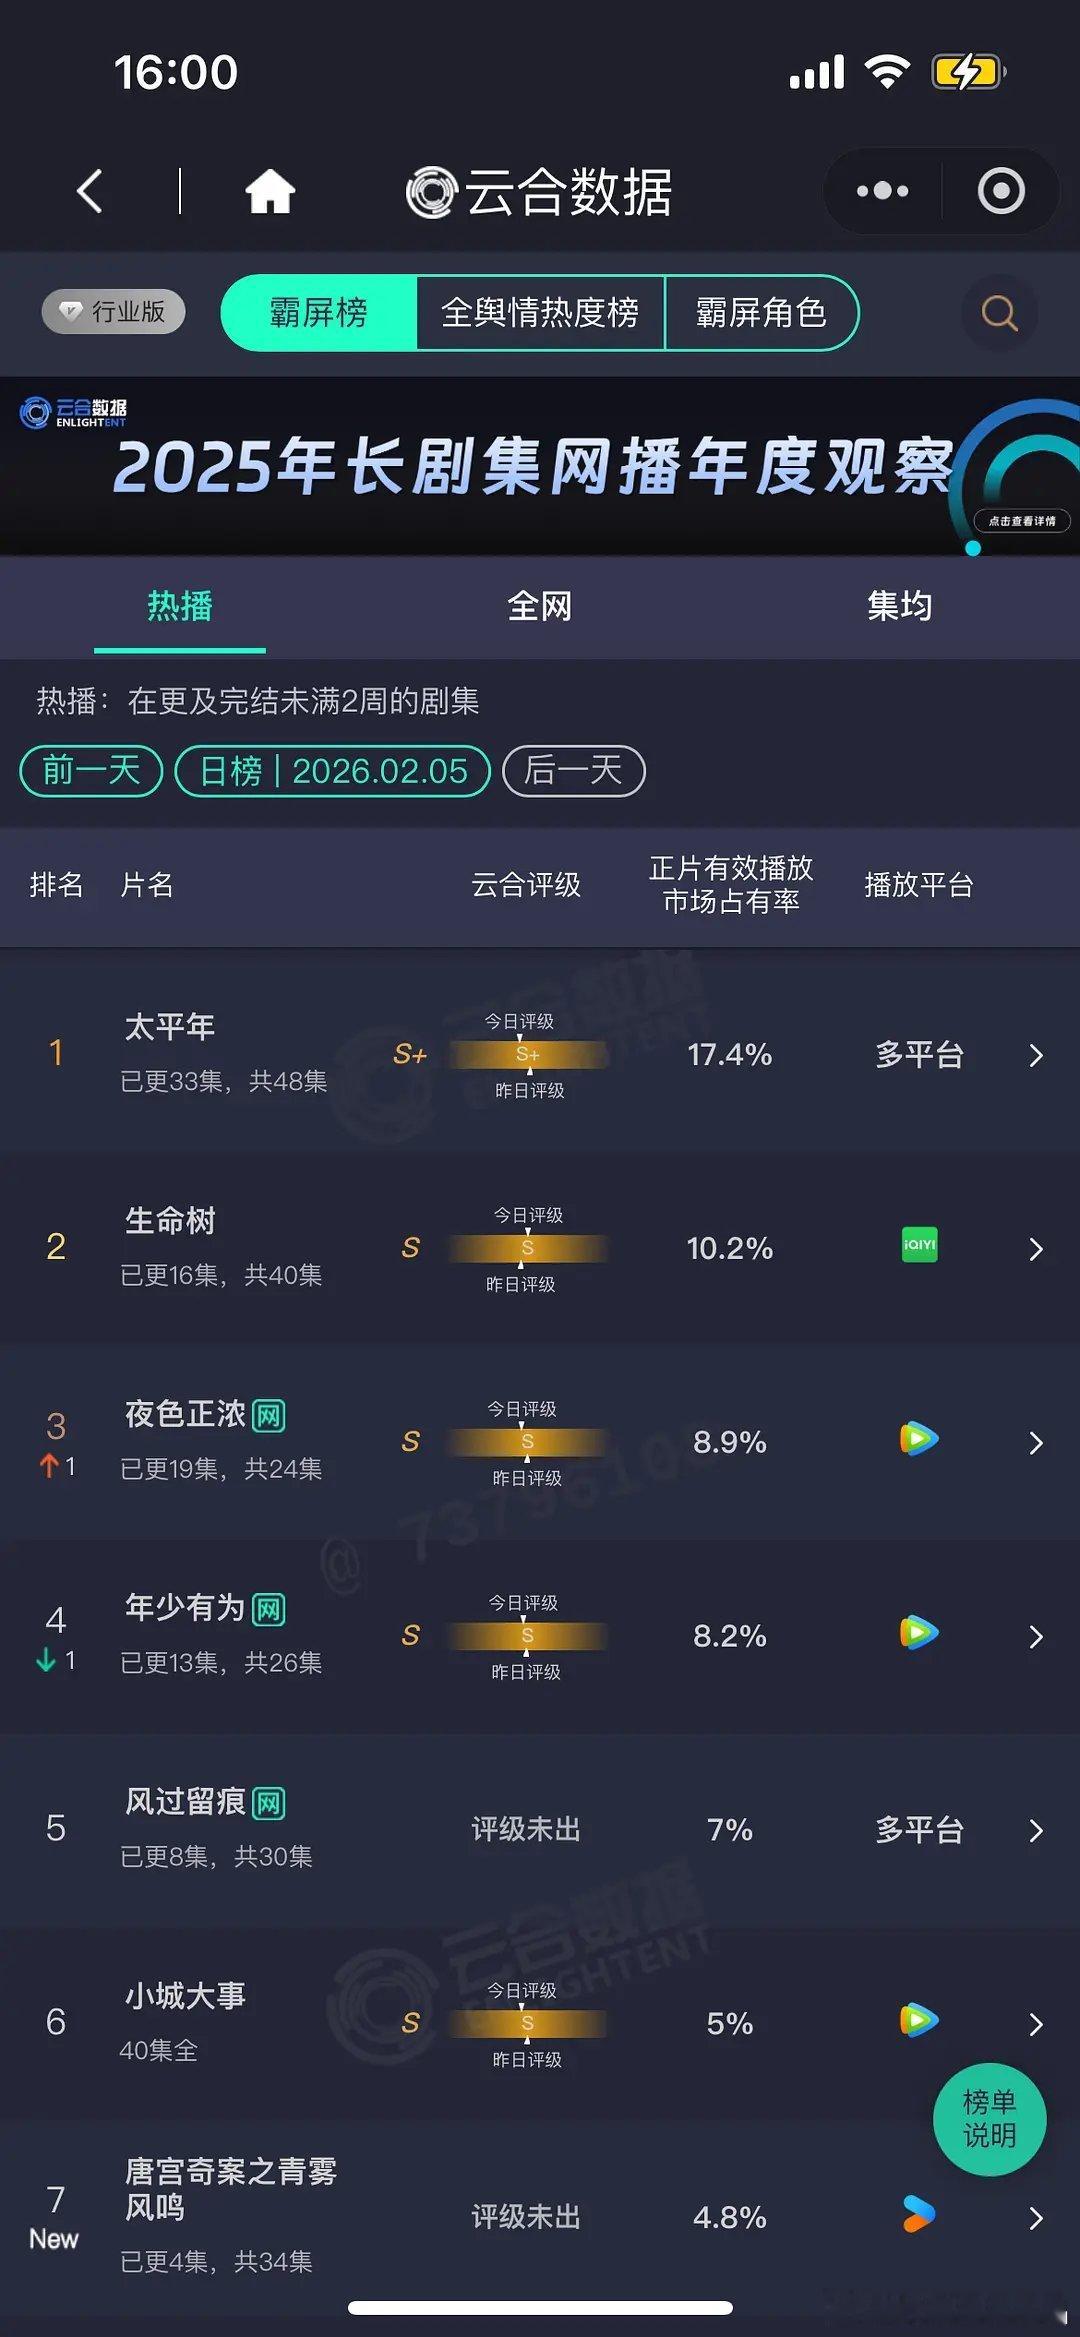1080x2337 pixels.
Task: Tap the back arrow at top left
Action: point(89,190)
